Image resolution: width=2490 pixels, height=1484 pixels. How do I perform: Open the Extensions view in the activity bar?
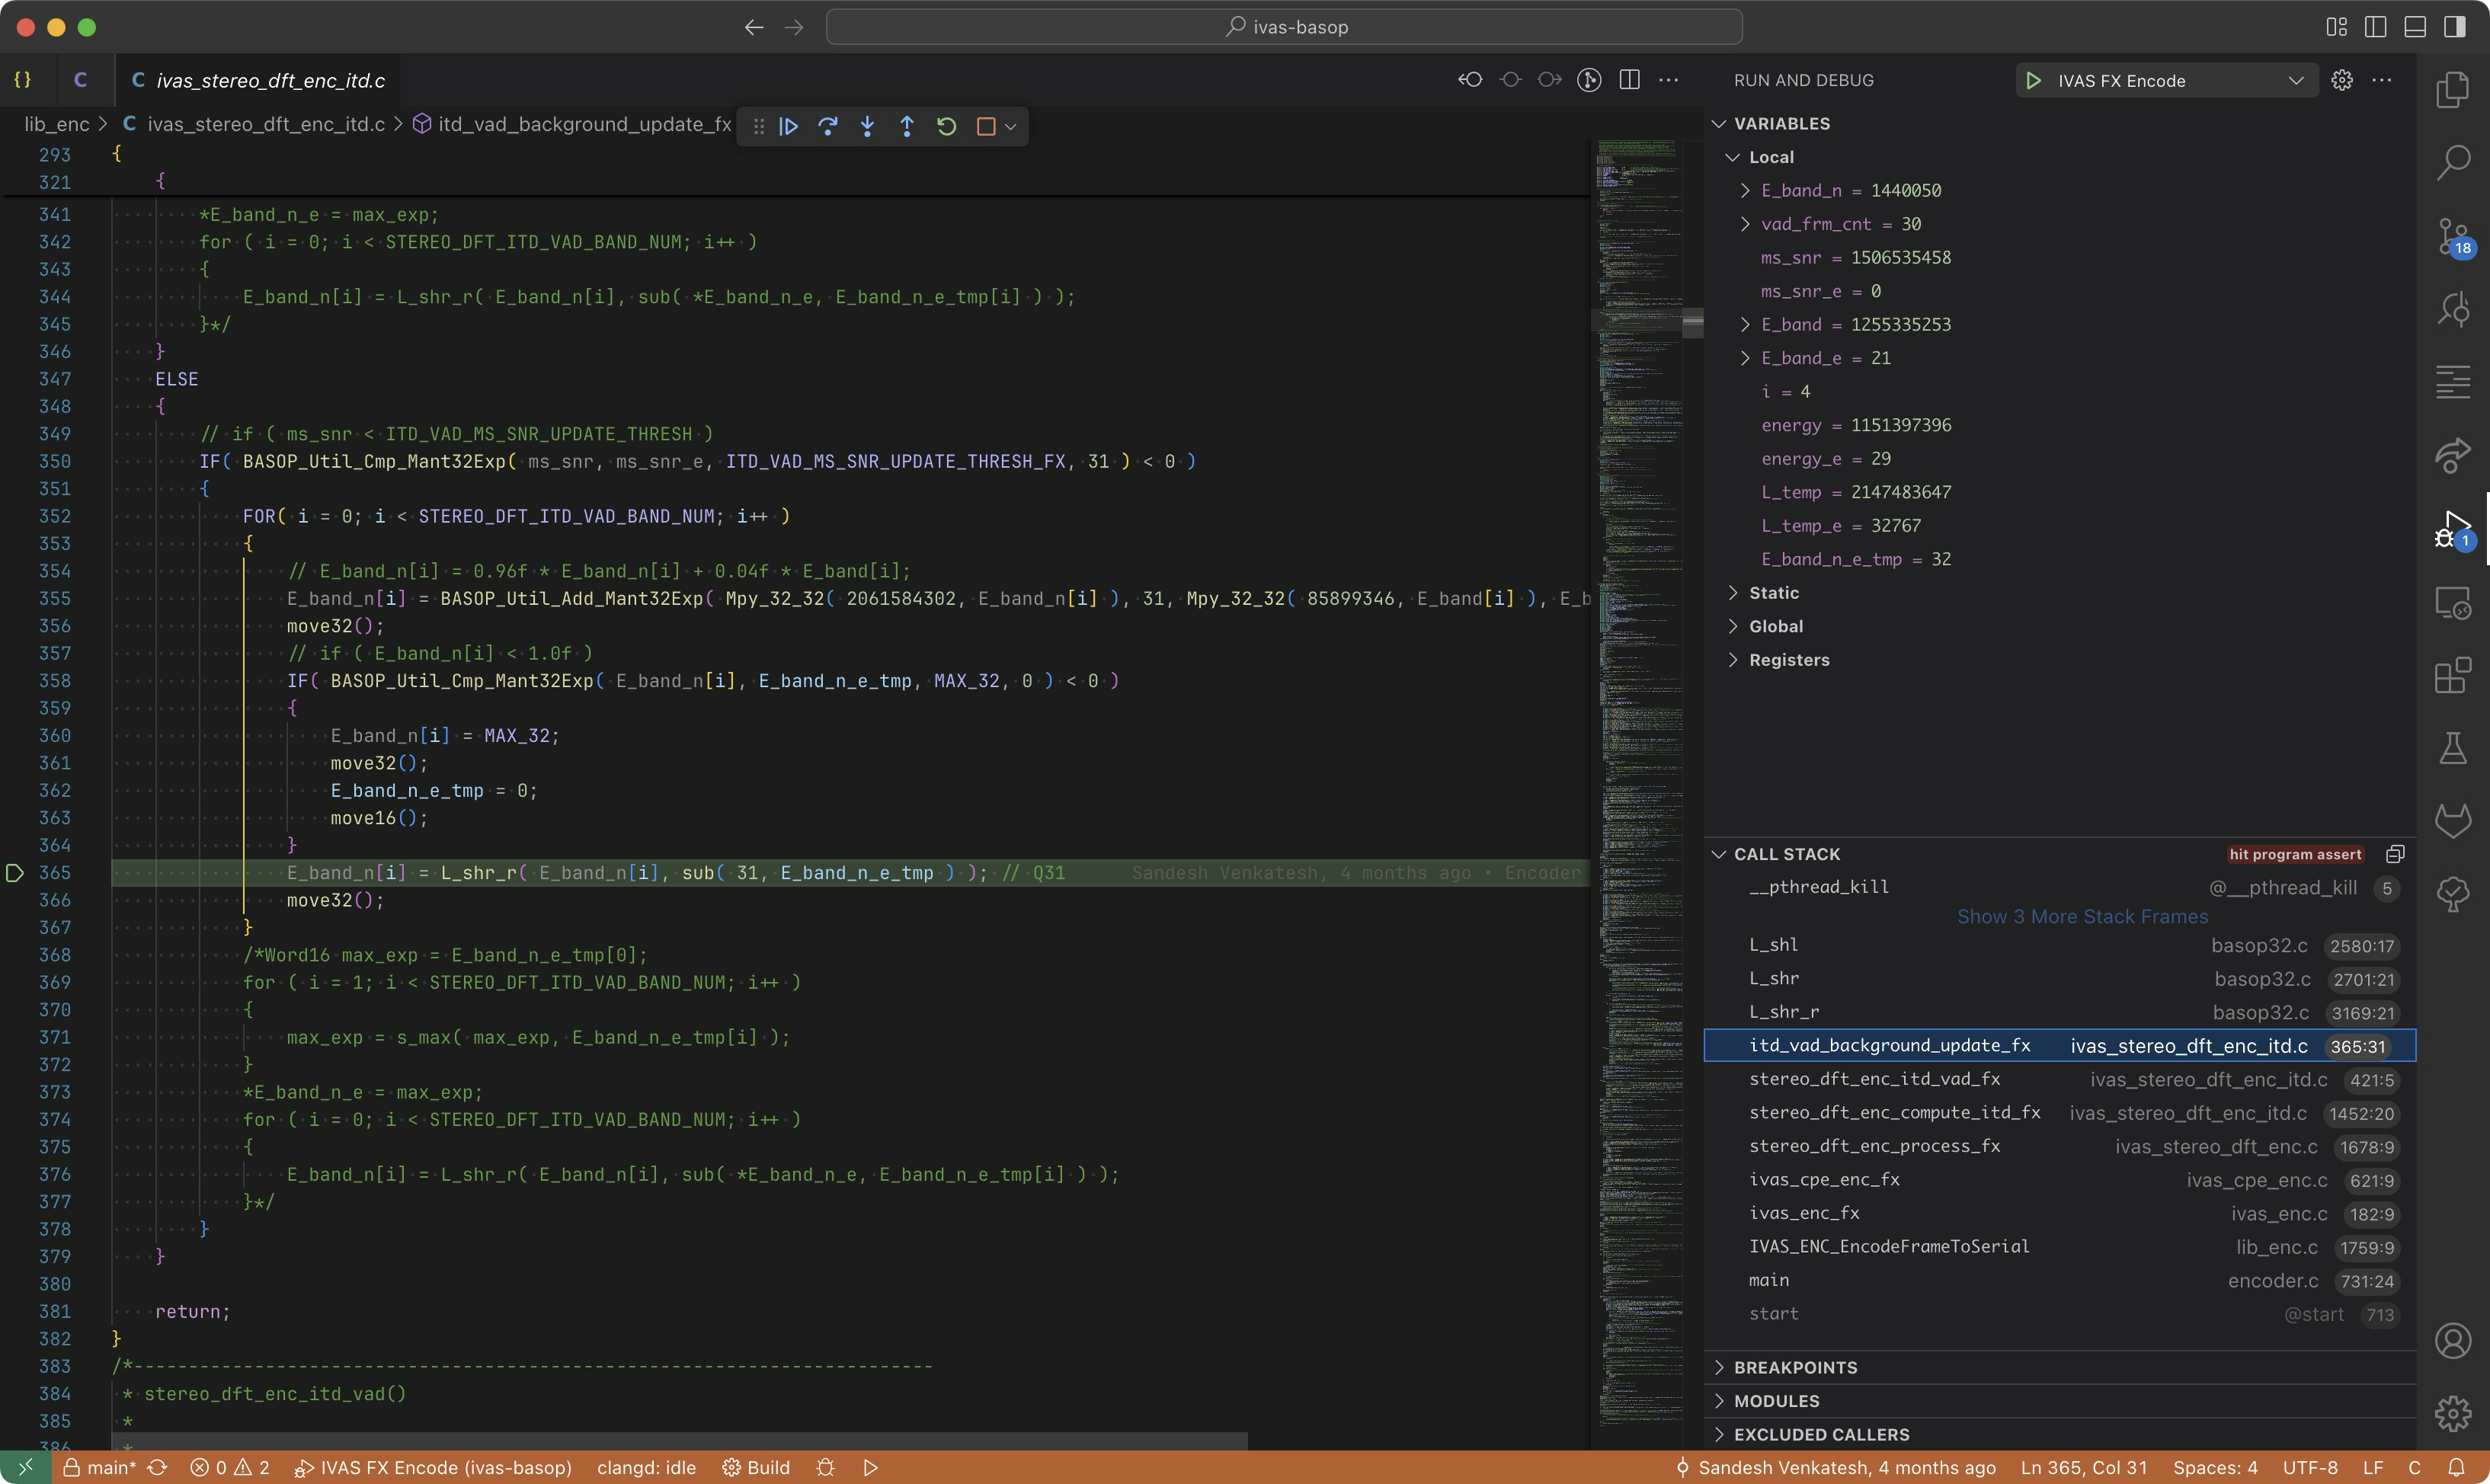point(2453,676)
